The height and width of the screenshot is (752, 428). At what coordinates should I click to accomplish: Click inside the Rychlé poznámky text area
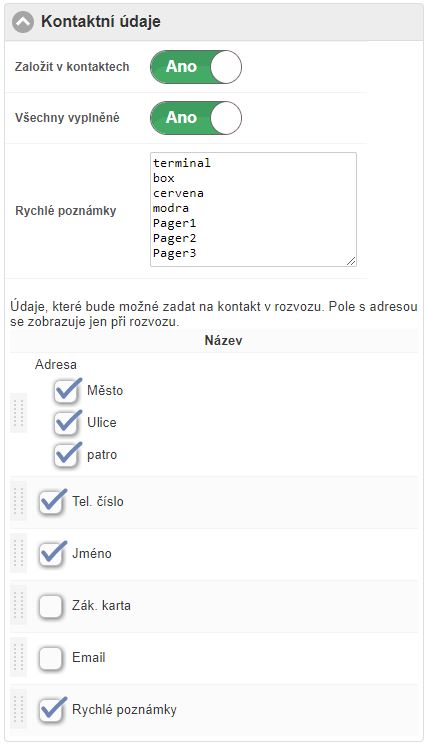253,210
